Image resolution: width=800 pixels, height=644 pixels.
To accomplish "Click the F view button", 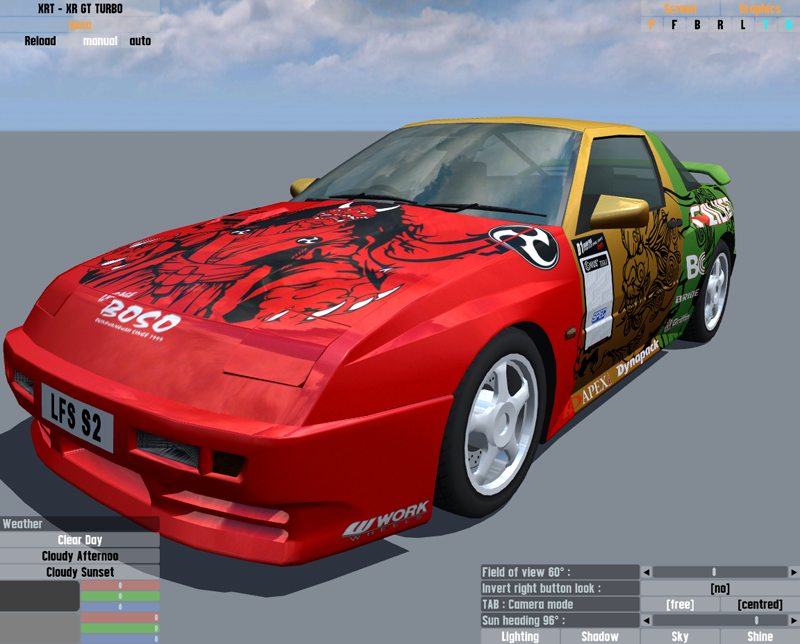I will (674, 24).
